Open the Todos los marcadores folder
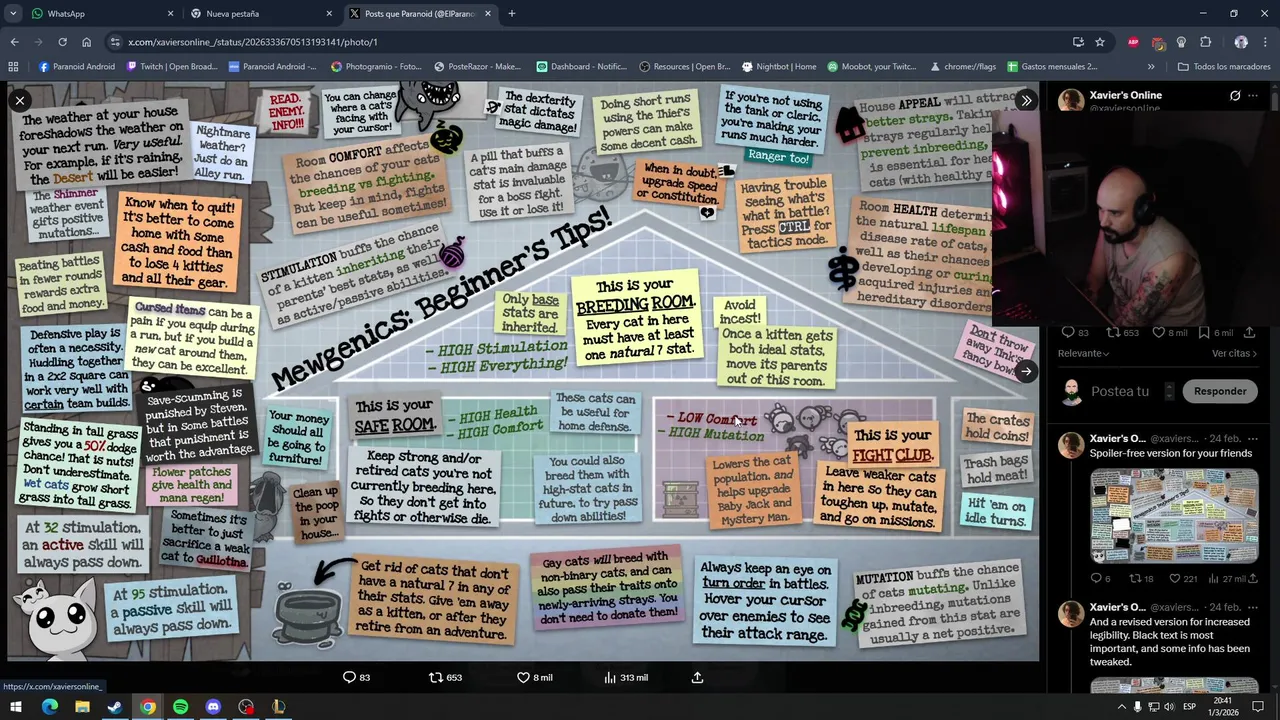This screenshot has height=720, width=1280. [1224, 67]
